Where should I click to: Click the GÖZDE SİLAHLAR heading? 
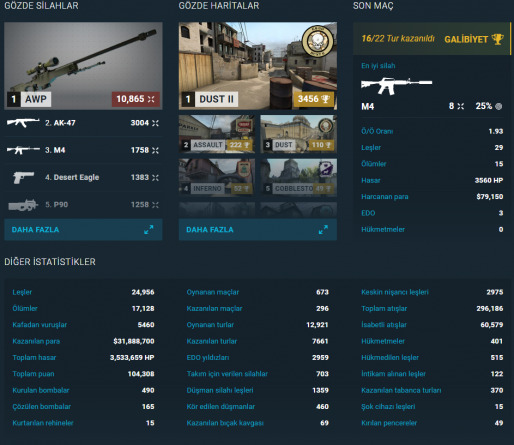pyautogui.click(x=41, y=6)
